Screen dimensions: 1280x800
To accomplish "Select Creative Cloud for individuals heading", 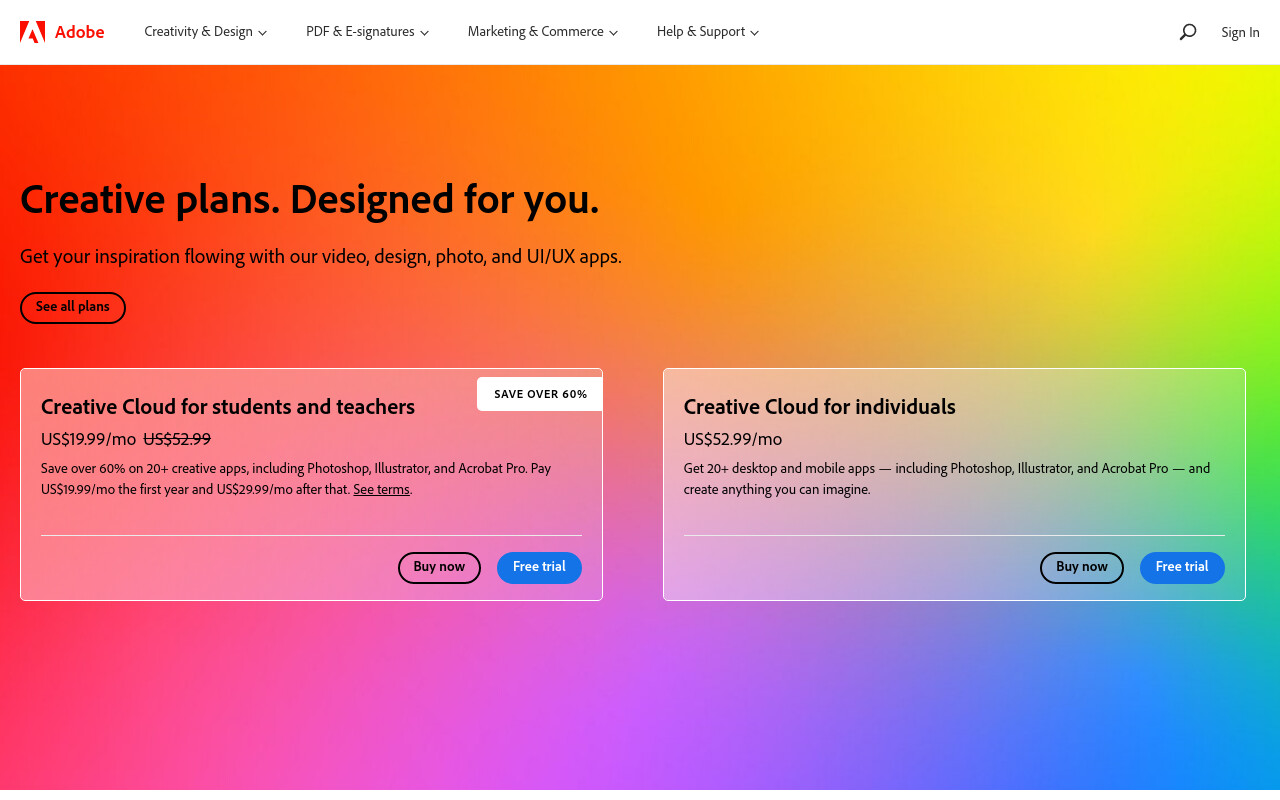I will [x=820, y=407].
